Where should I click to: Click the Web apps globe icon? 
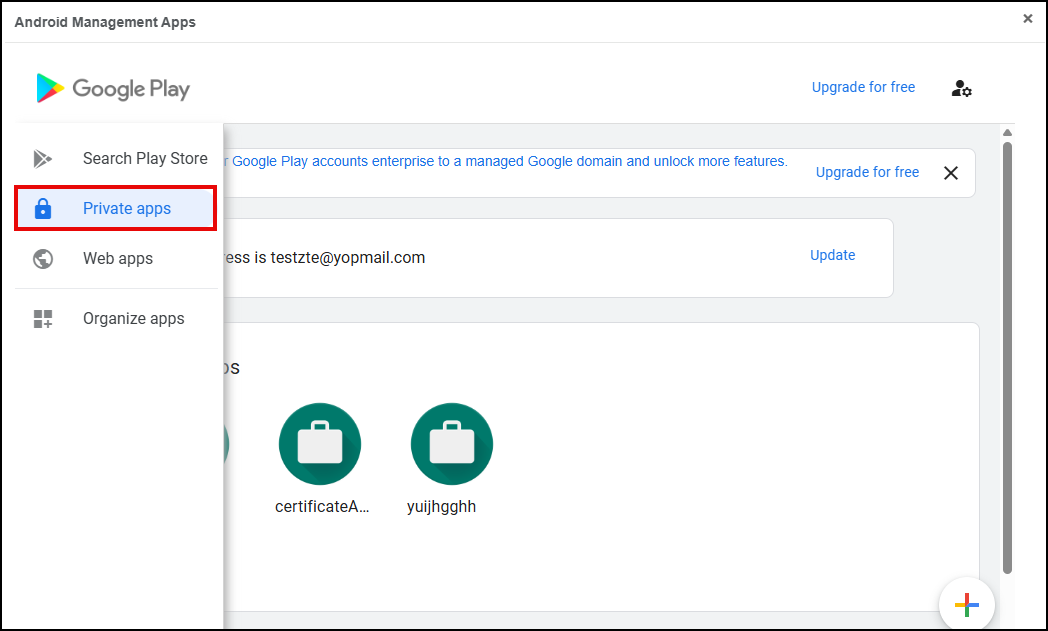point(43,259)
